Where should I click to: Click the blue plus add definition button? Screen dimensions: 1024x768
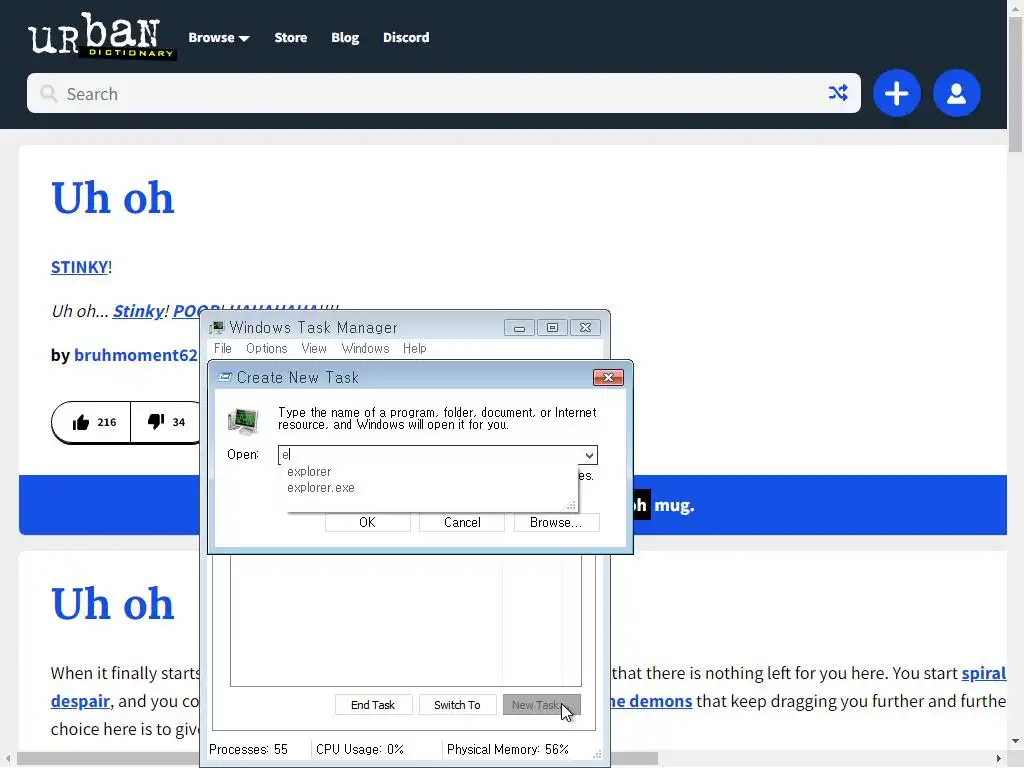897,93
